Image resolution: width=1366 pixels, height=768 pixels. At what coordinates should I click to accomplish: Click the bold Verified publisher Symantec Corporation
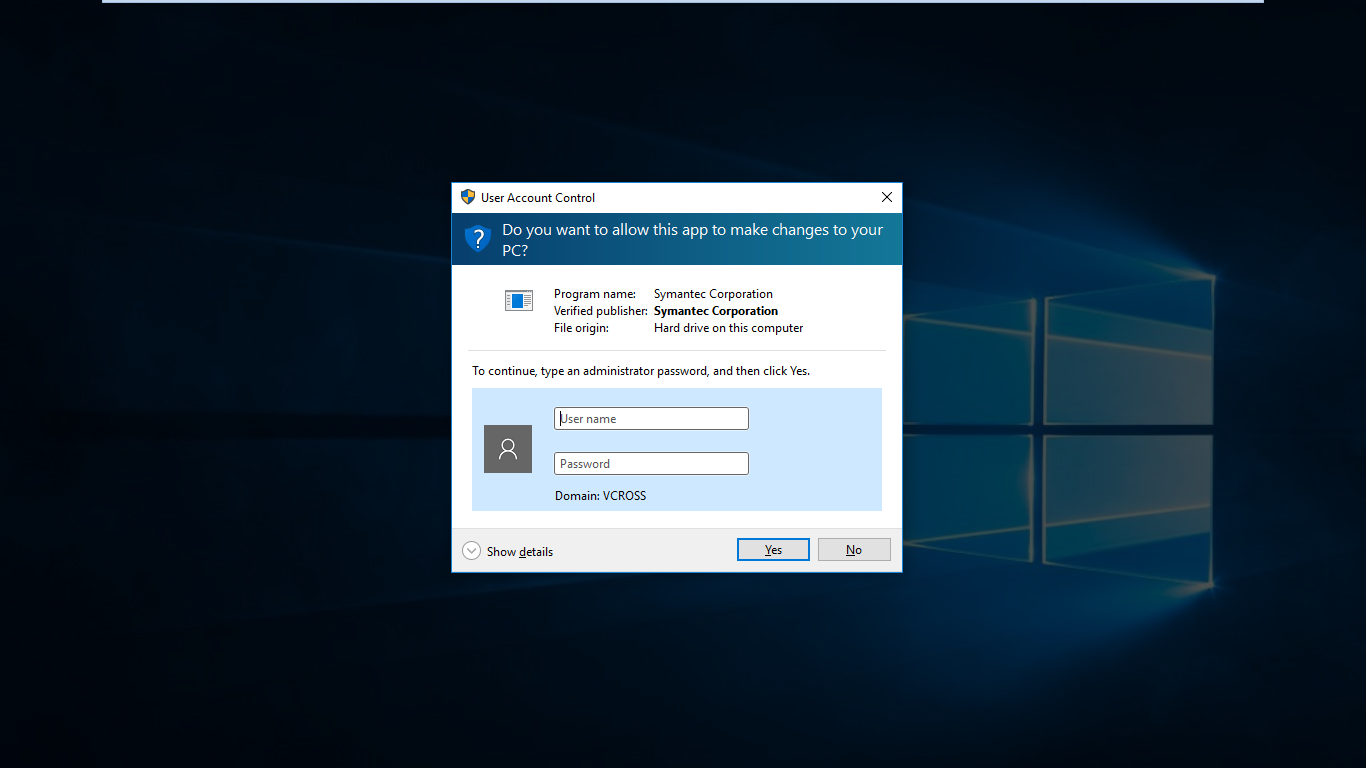pos(715,311)
